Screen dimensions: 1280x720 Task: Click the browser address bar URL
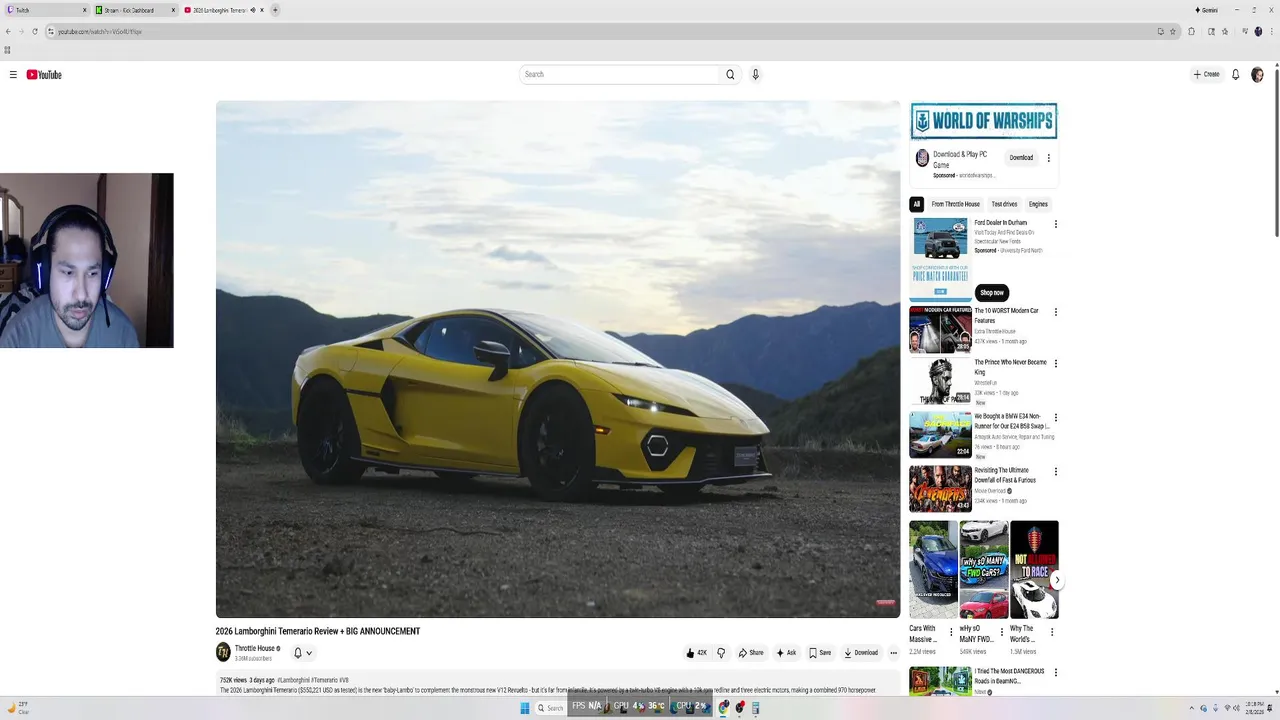pyautogui.click(x=99, y=31)
